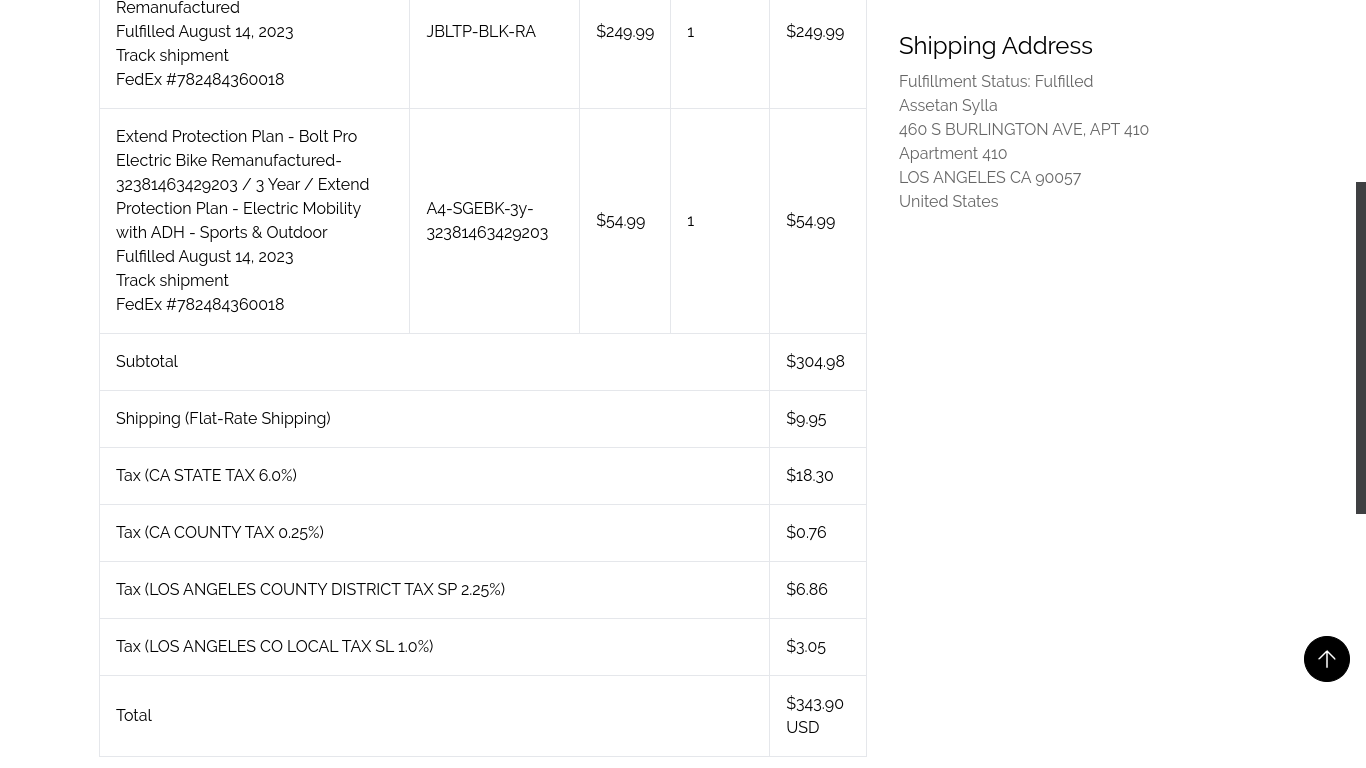Click the dark vertical page scrollbar
This screenshot has height=768, width=1366.
(1360, 347)
